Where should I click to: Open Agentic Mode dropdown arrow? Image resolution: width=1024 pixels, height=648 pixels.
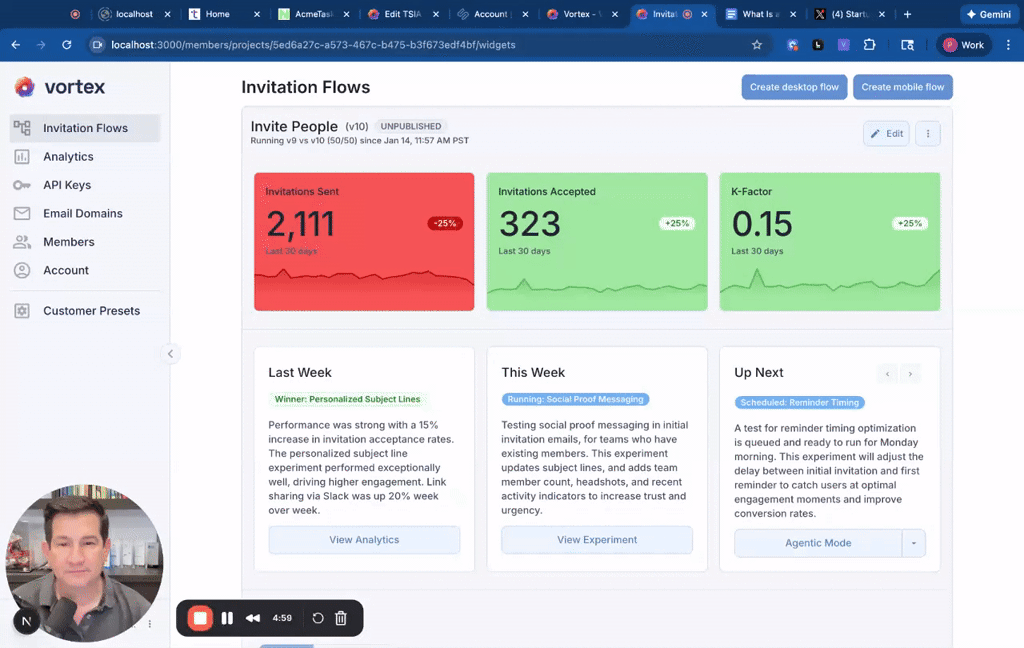point(914,543)
